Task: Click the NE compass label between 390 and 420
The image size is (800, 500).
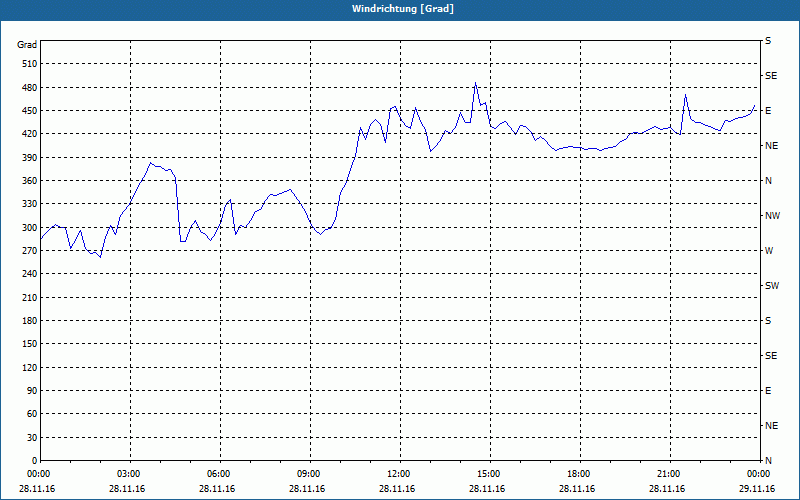Action: (x=772, y=146)
